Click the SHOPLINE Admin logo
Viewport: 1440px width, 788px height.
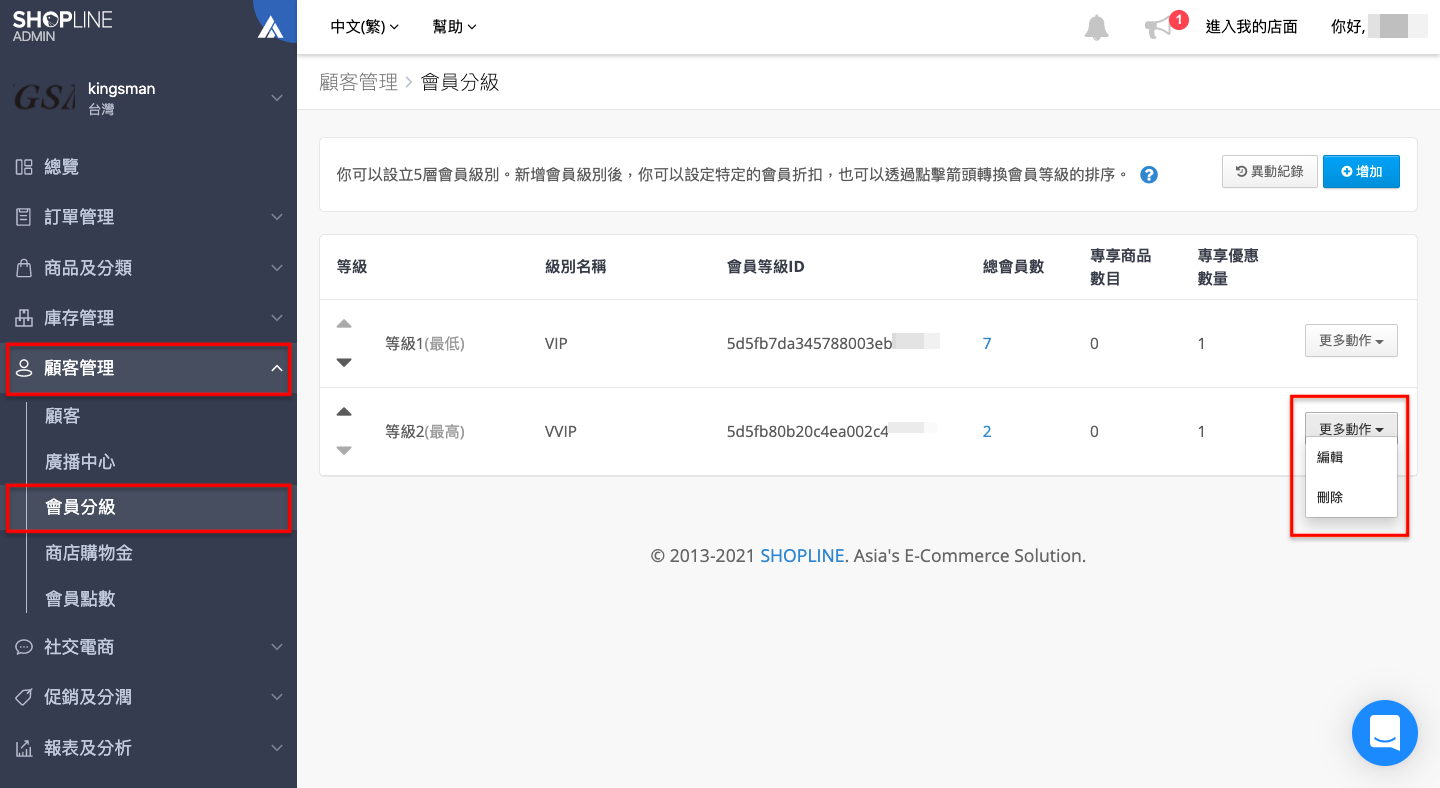[x=62, y=26]
